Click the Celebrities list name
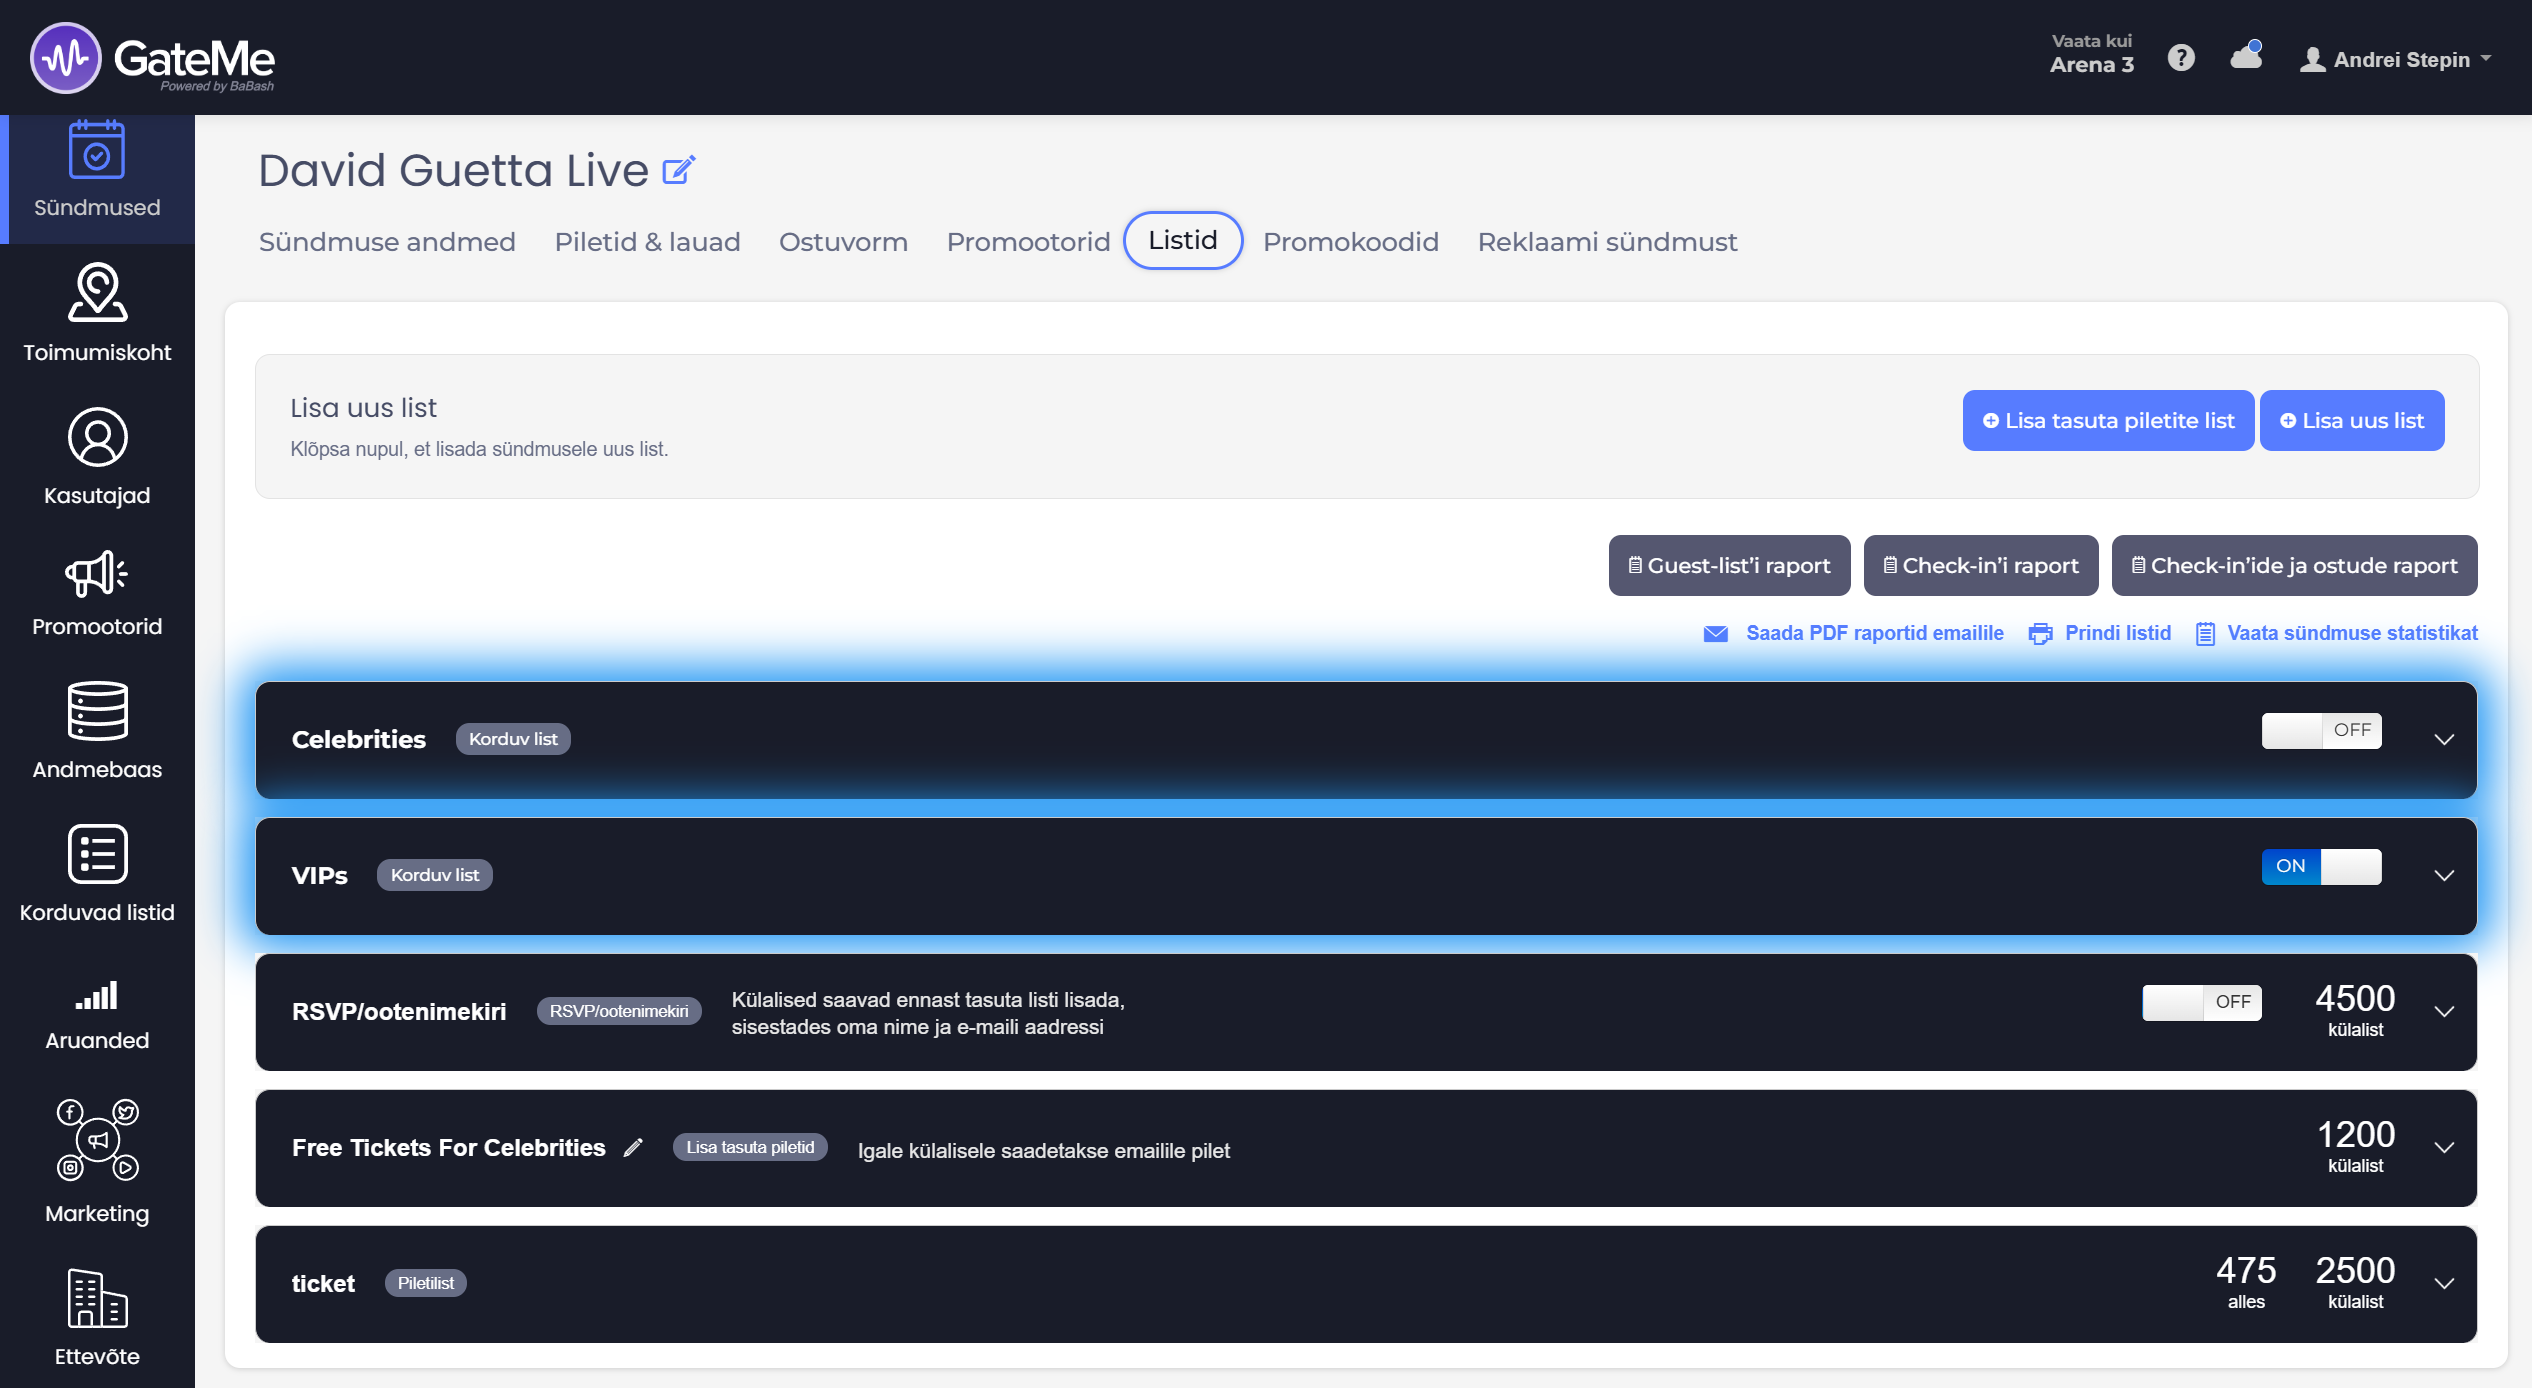The image size is (2532, 1388). tap(359, 740)
